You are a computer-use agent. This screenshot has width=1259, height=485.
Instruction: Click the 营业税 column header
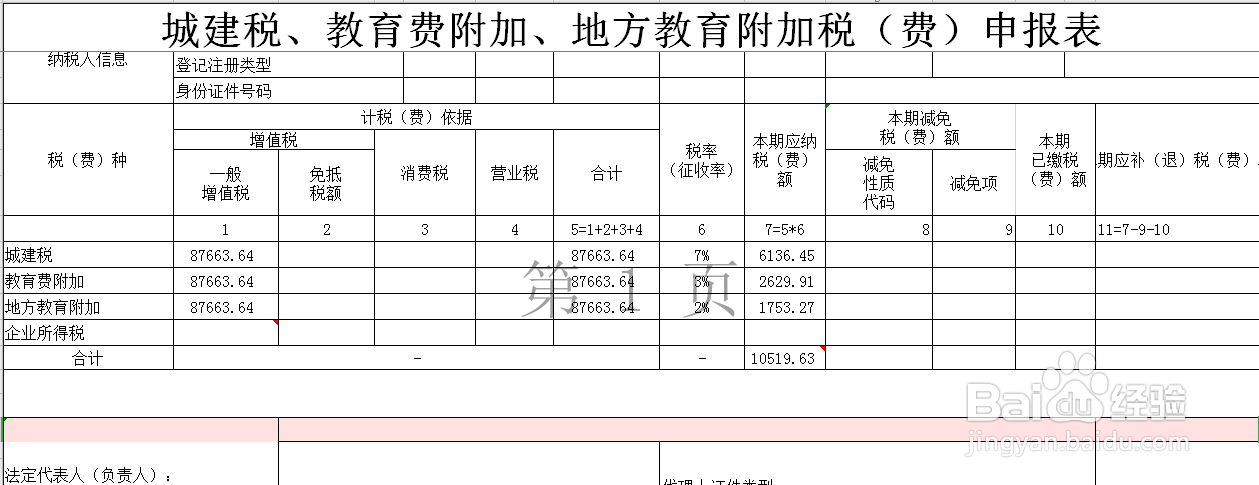[x=514, y=173]
